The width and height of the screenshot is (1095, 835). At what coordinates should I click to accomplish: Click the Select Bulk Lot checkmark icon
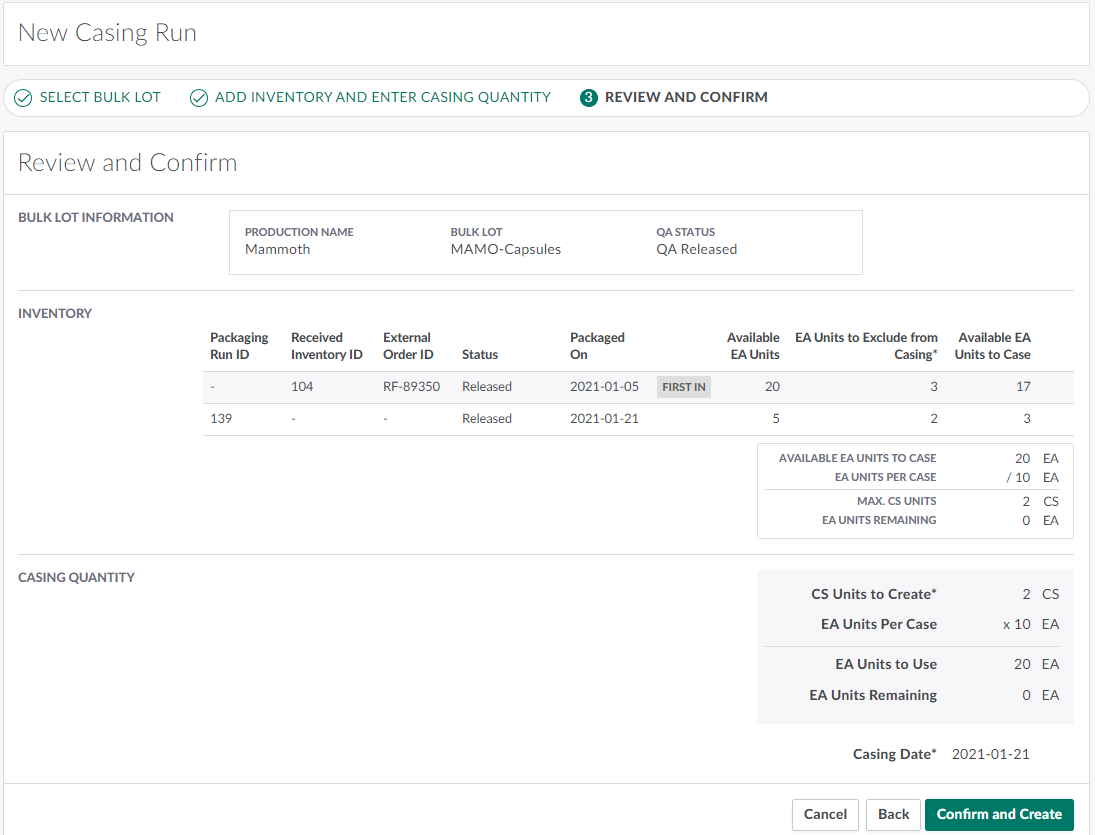[23, 98]
